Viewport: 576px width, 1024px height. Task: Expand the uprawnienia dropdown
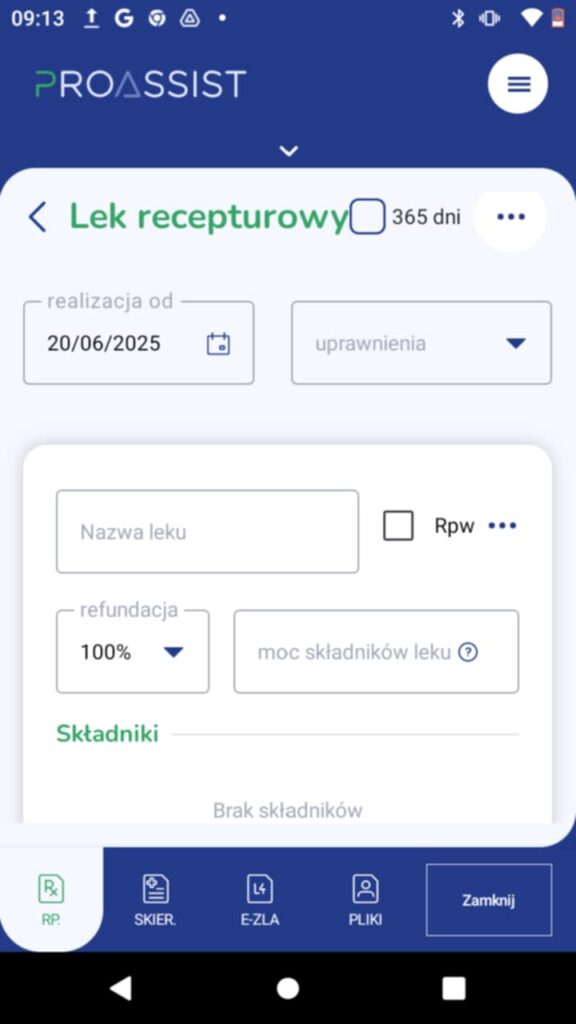[x=421, y=343]
